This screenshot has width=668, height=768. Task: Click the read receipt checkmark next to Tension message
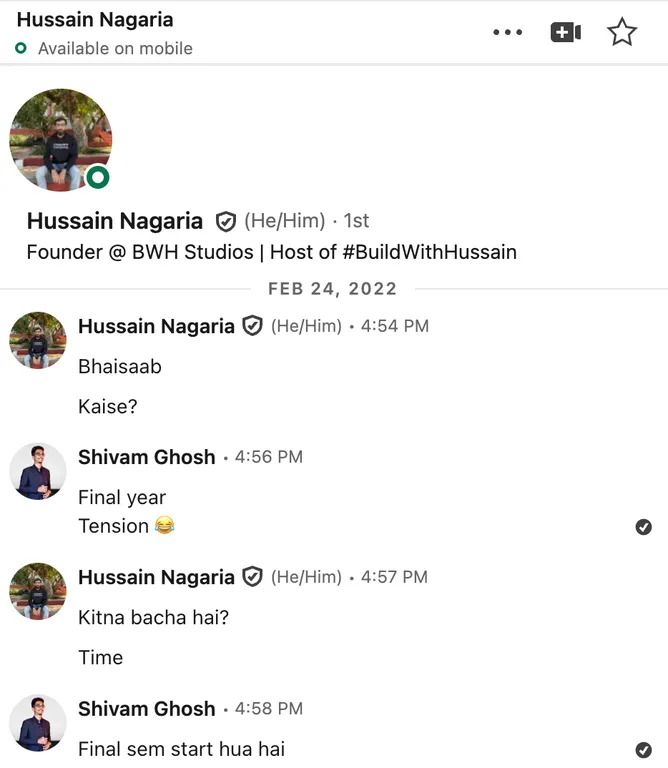(x=643, y=527)
